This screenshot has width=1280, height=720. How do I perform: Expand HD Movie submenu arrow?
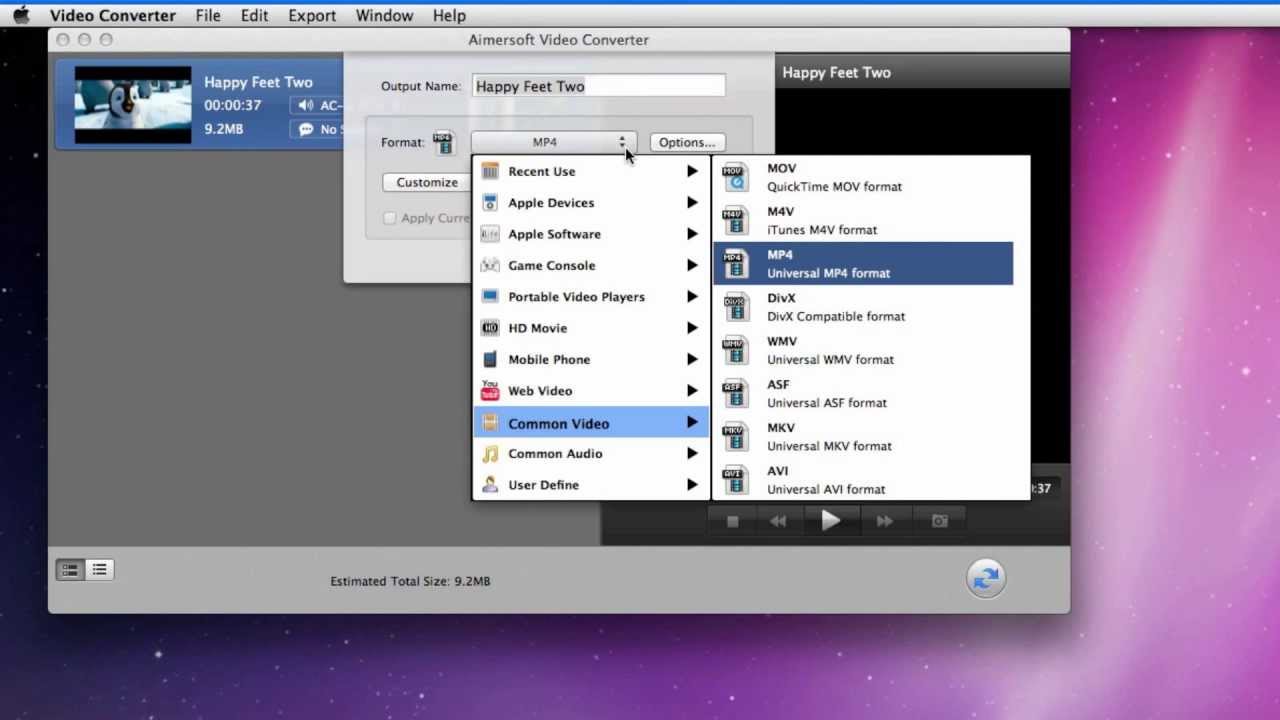[692, 328]
